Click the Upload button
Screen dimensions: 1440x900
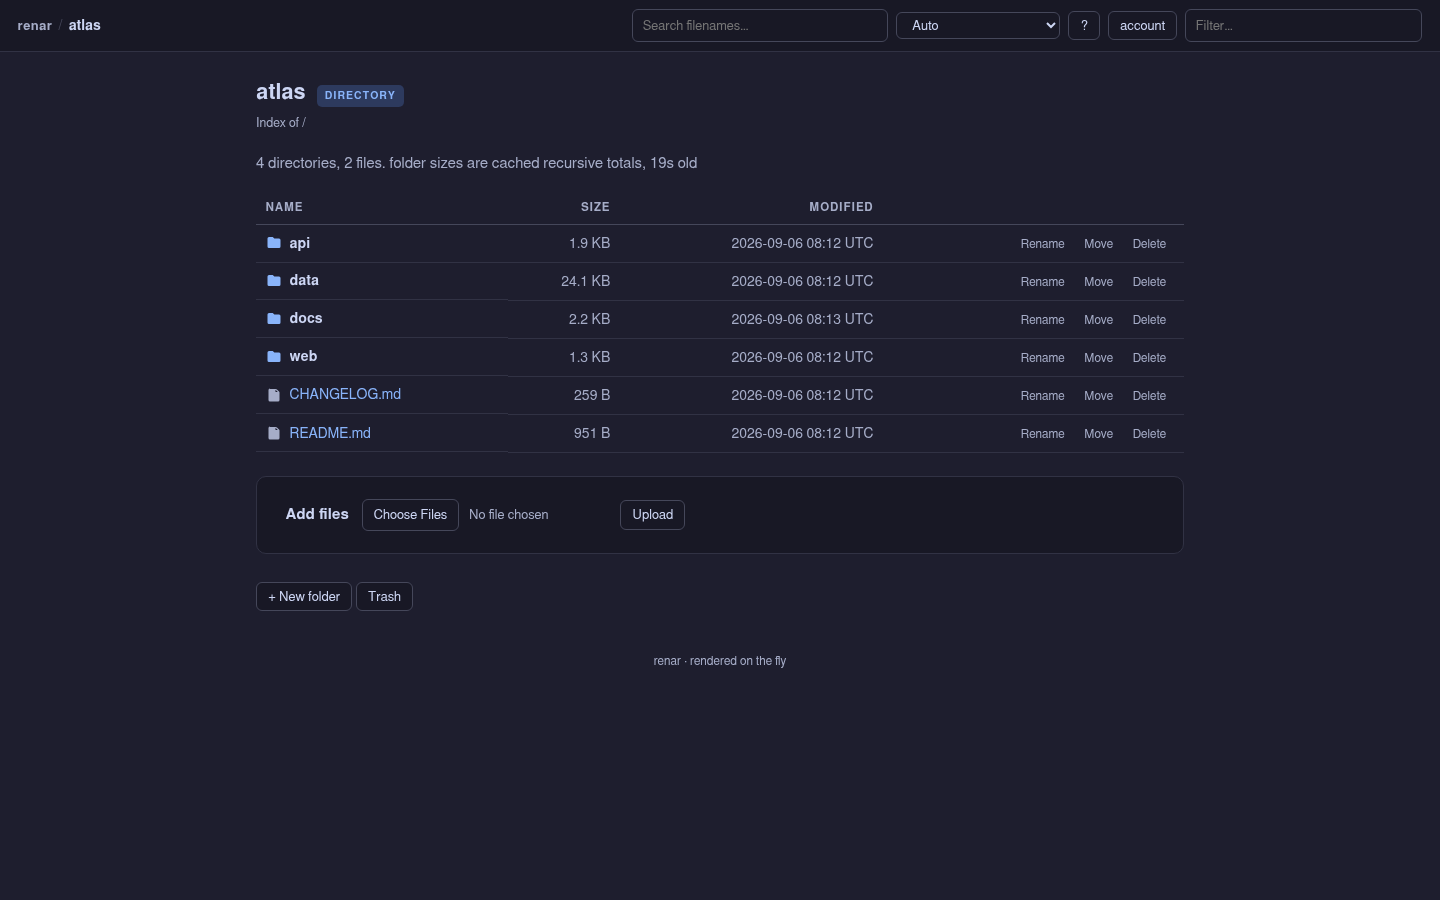click(652, 515)
